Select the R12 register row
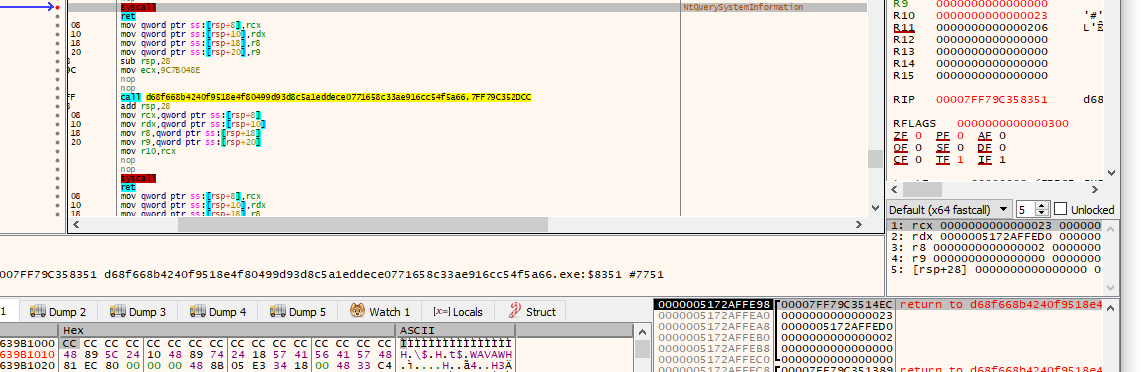Screen dimensions: 1141x372 click(x=971, y=39)
